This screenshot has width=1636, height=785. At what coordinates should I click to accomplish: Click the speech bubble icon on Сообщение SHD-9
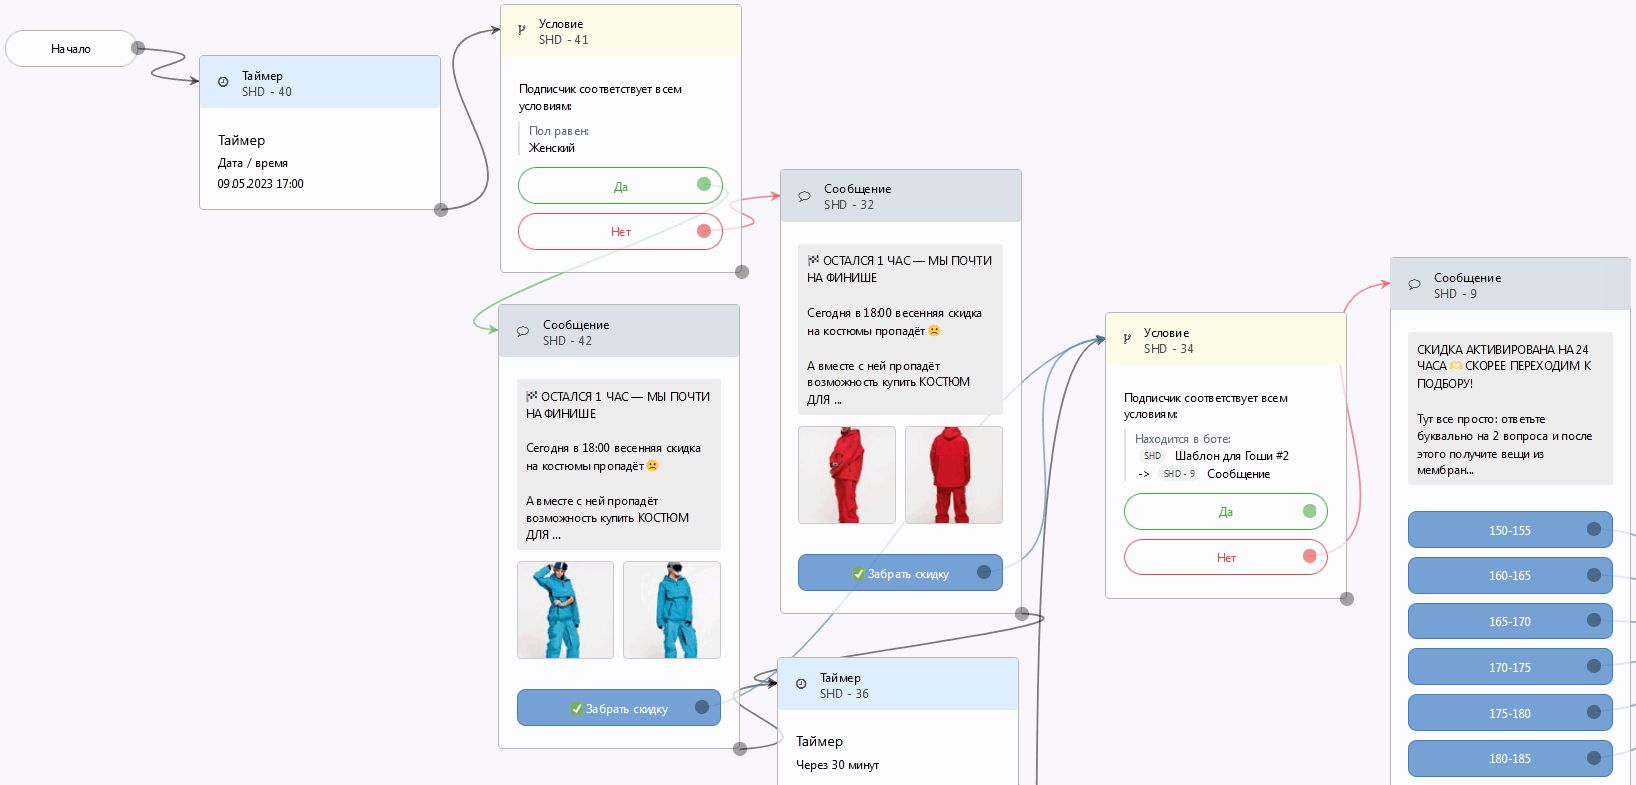[x=1414, y=284]
